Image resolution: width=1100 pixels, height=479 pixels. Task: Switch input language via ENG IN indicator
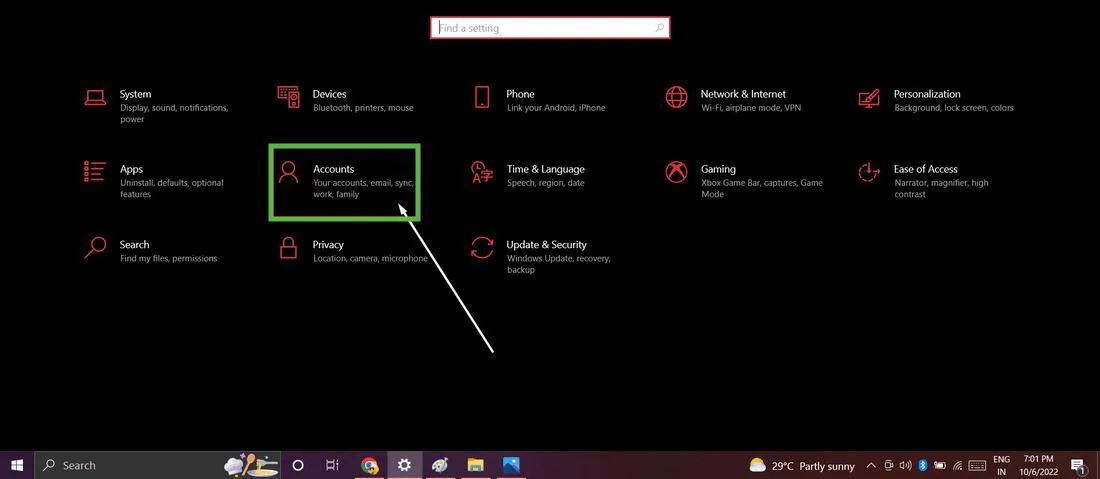coord(1002,466)
